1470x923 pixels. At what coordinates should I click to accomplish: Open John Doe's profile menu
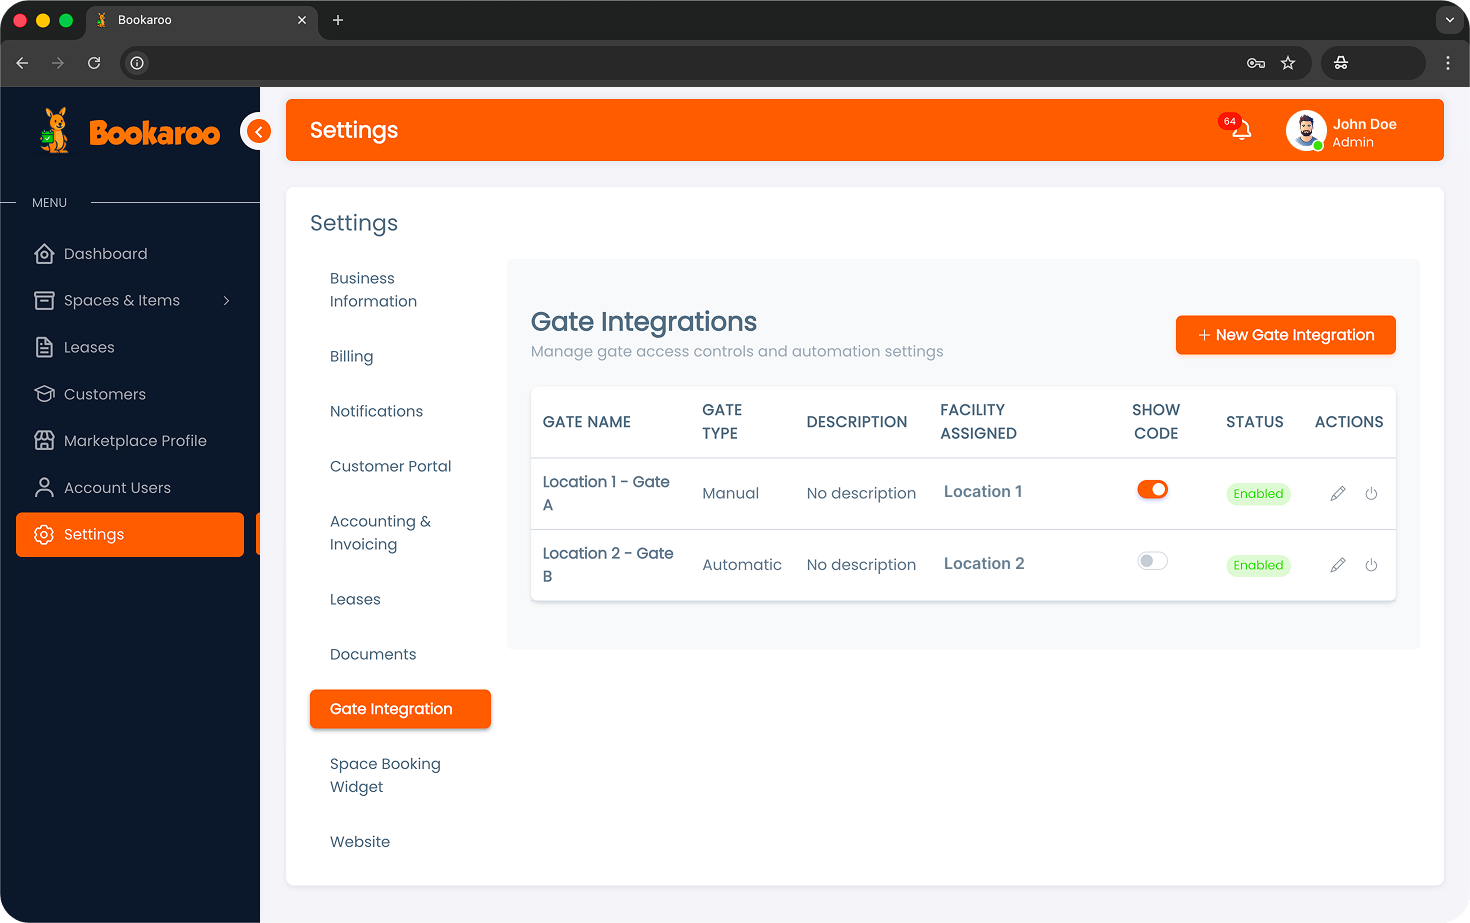tap(1343, 132)
